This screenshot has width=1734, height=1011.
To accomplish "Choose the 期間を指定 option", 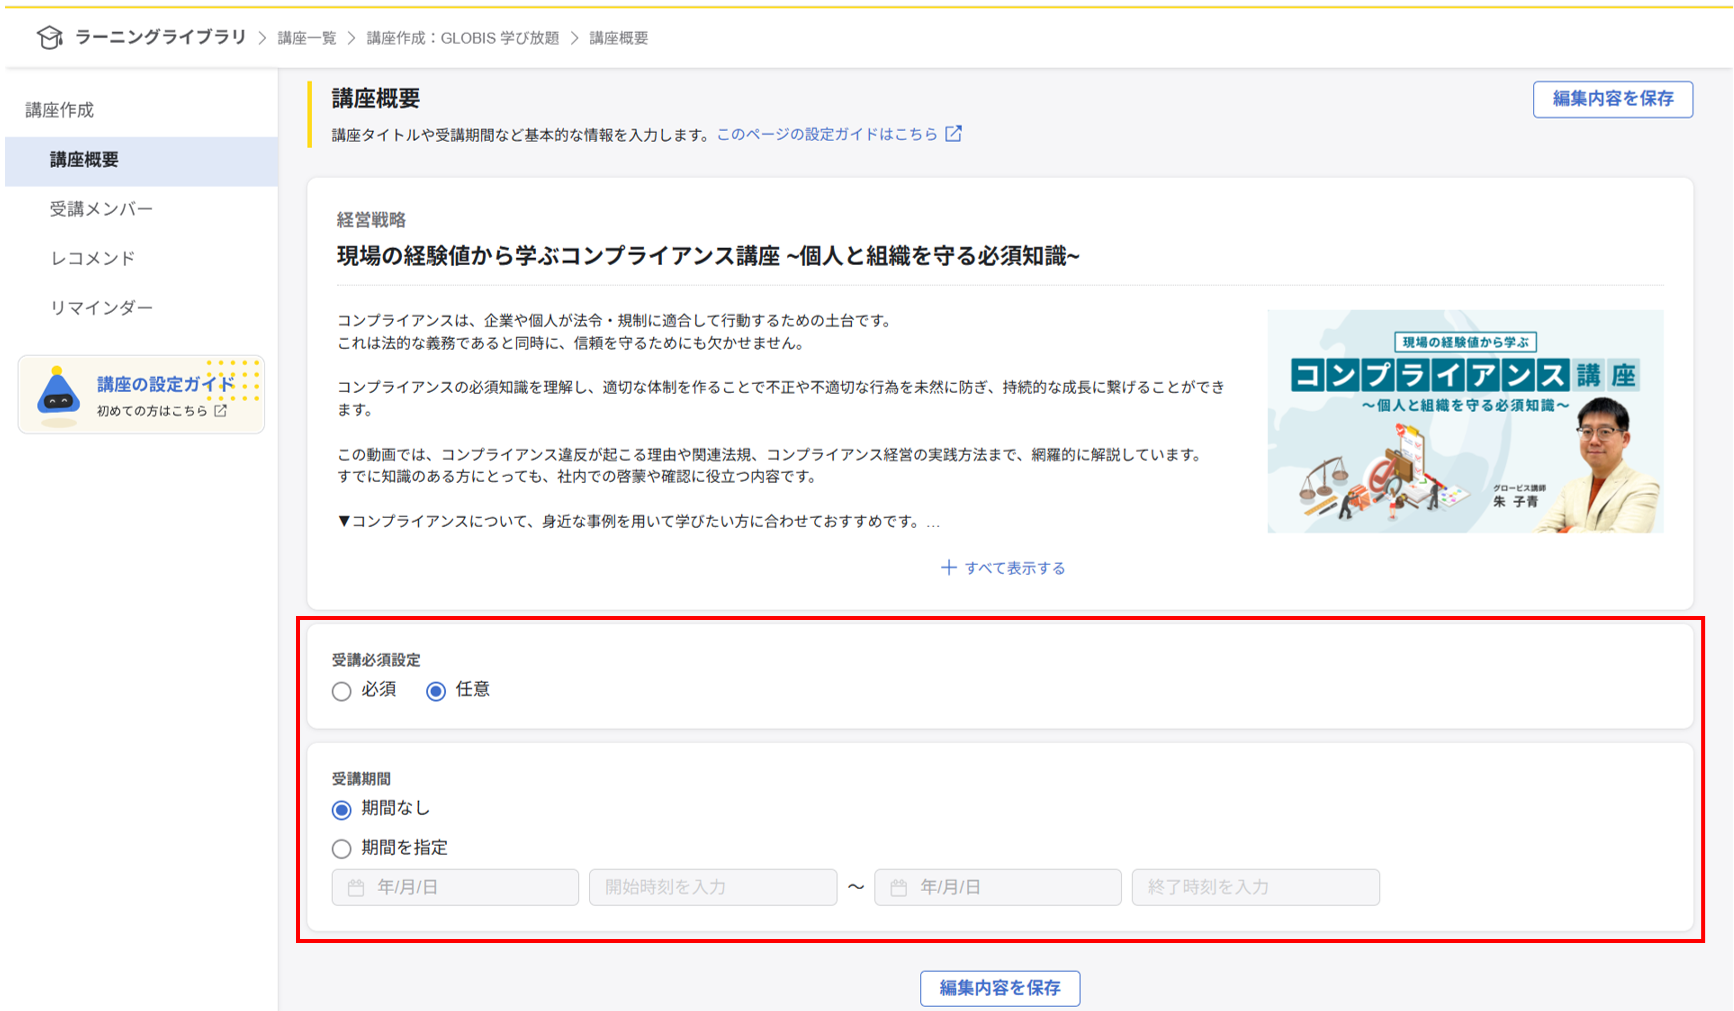I will point(342,849).
